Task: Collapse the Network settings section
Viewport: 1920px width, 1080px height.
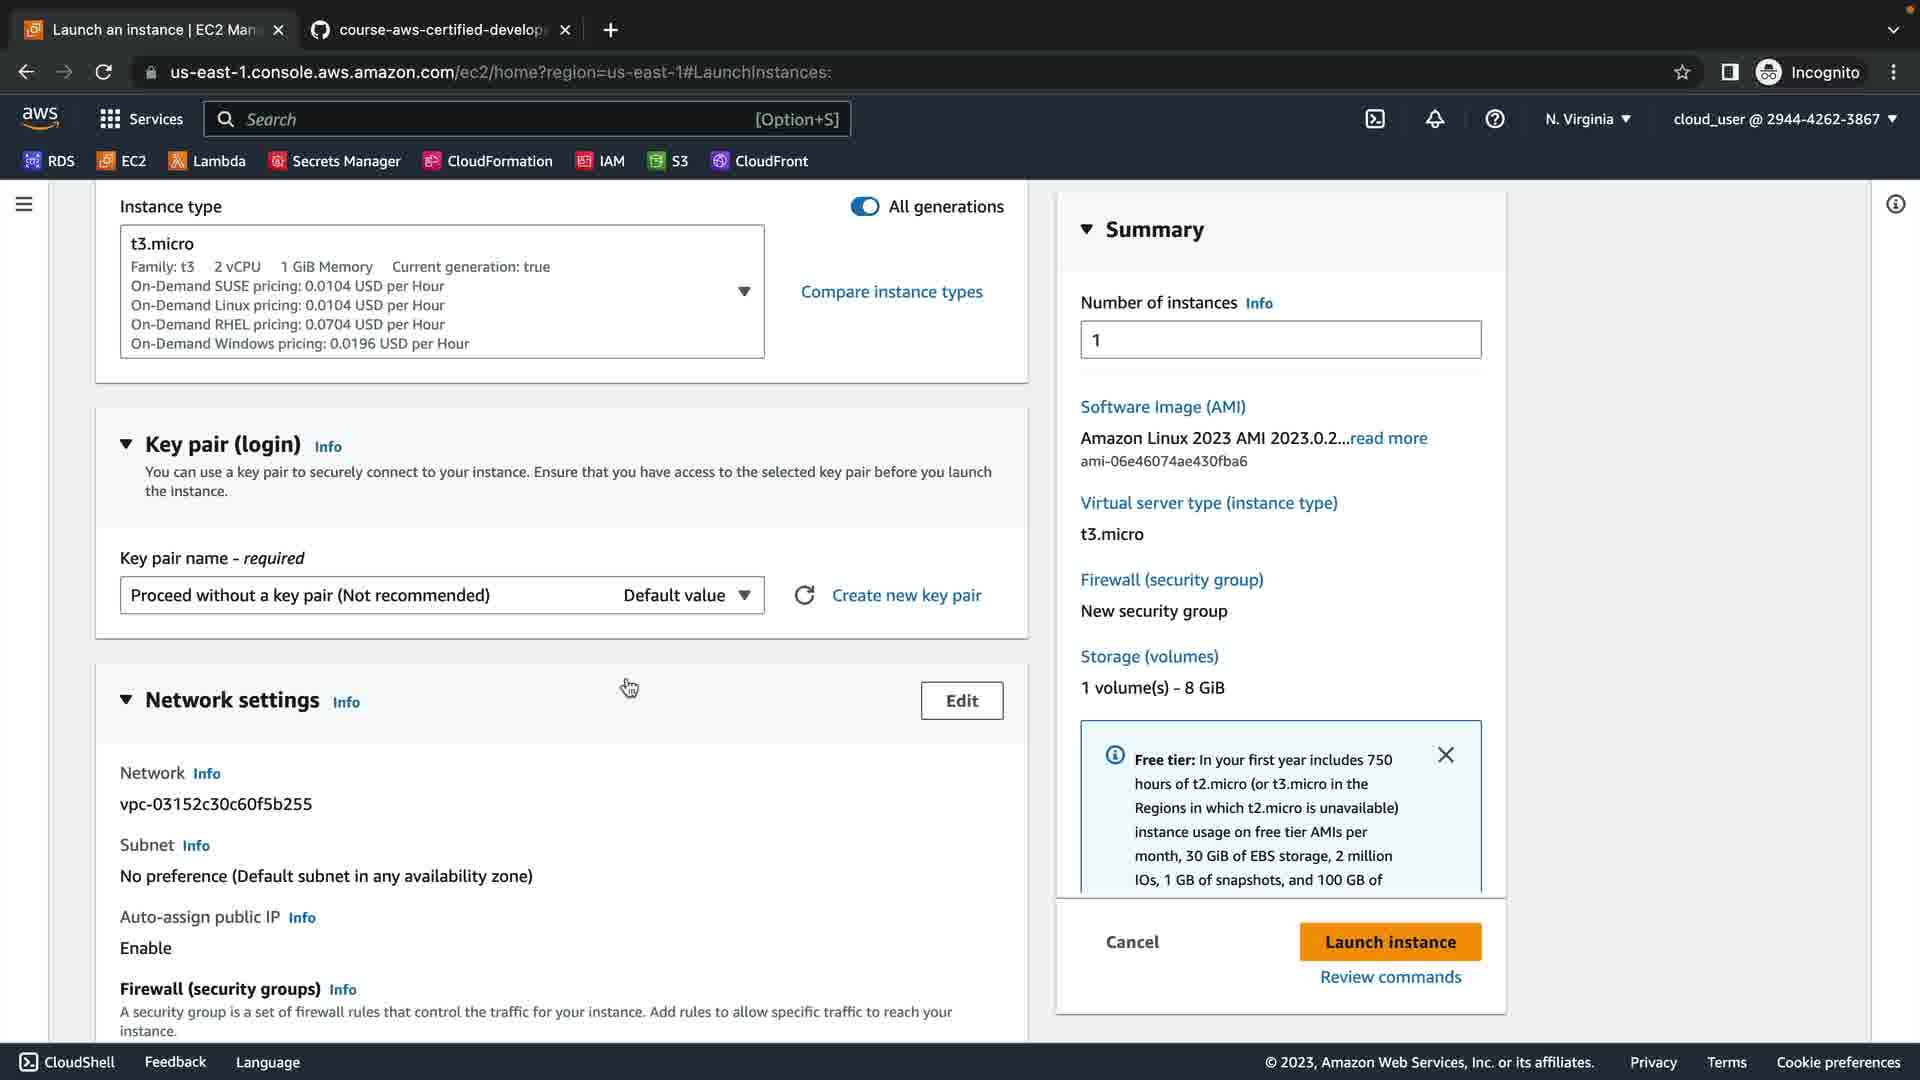Action: point(126,700)
